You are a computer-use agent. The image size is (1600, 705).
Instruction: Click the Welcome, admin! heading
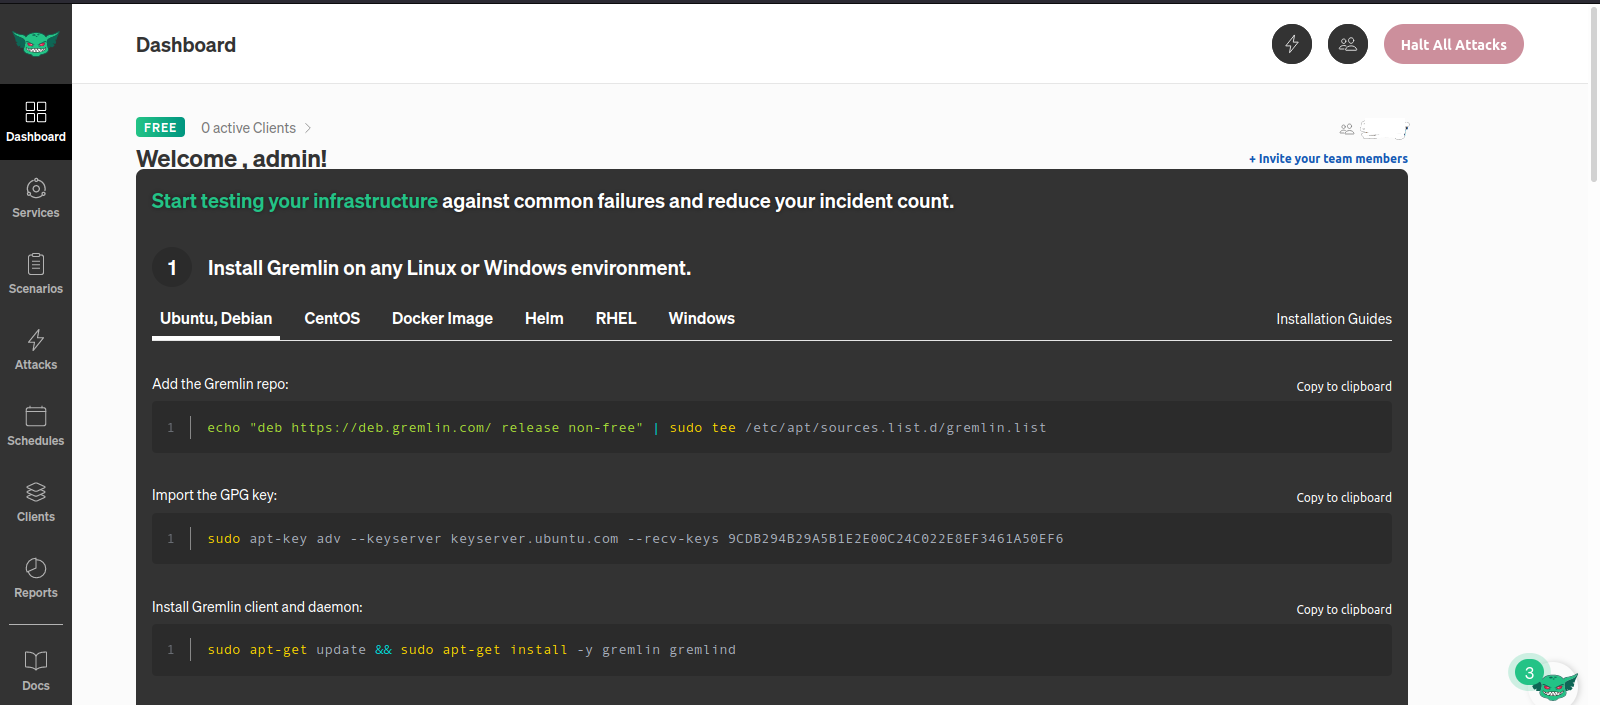pos(231,158)
